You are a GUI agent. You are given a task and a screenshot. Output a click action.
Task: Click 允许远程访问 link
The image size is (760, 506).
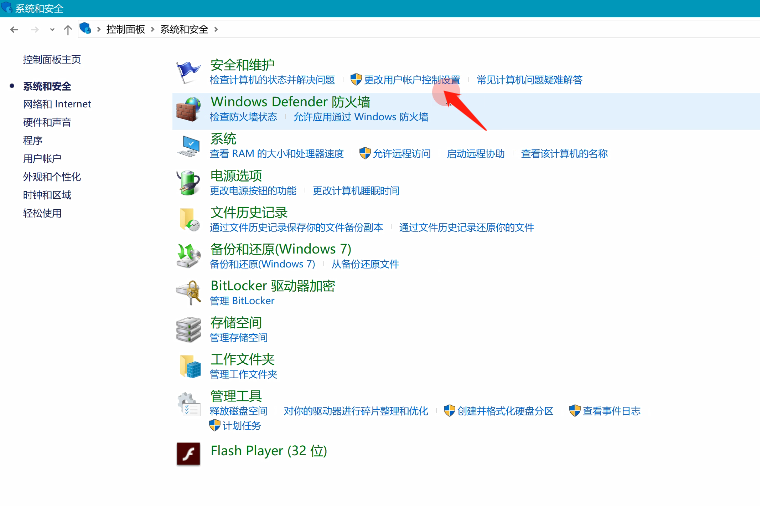pos(401,154)
